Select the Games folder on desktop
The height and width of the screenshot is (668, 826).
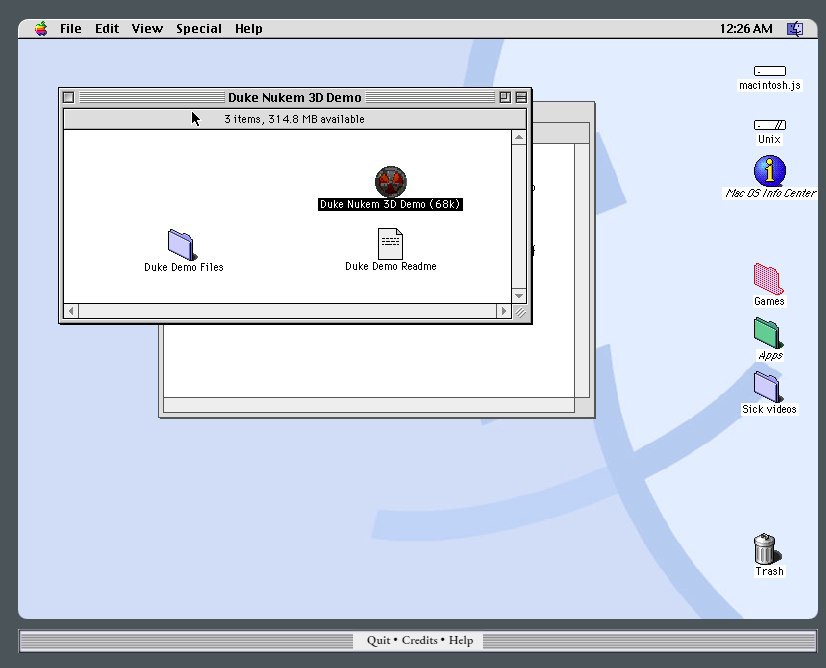pos(769,278)
